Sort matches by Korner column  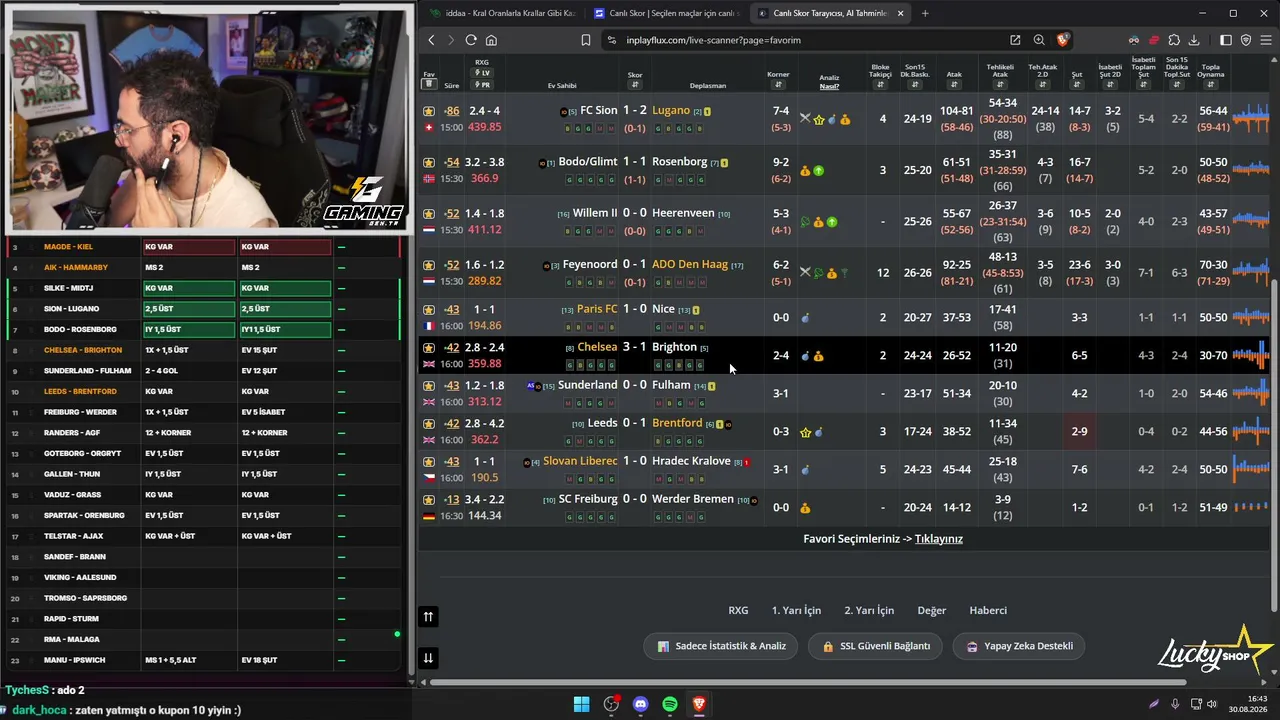coord(778,85)
